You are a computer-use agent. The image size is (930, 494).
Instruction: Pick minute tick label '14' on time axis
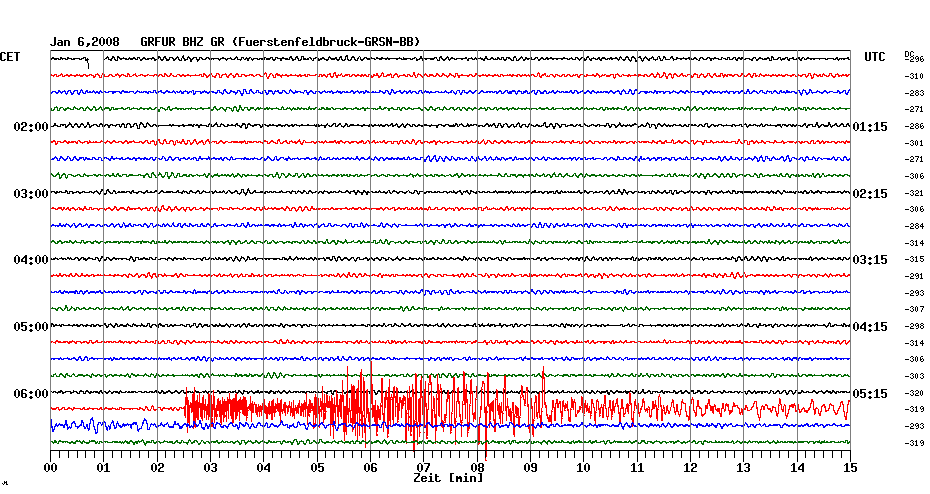point(797,468)
